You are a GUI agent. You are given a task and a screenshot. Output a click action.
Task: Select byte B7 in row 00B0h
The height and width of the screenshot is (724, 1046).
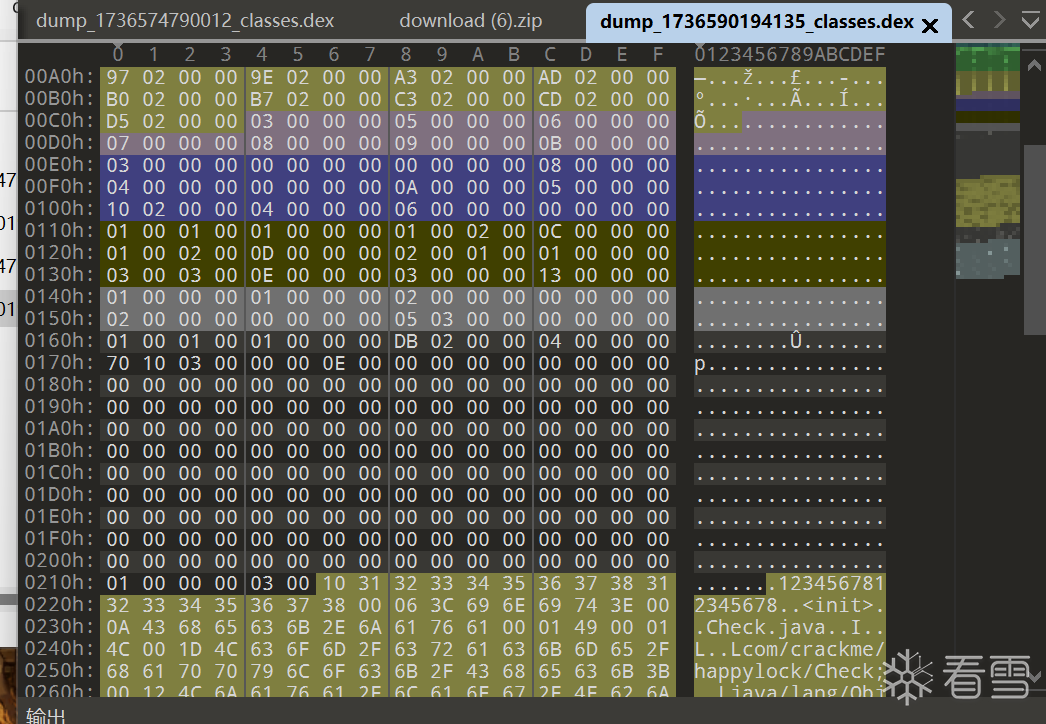pos(262,99)
